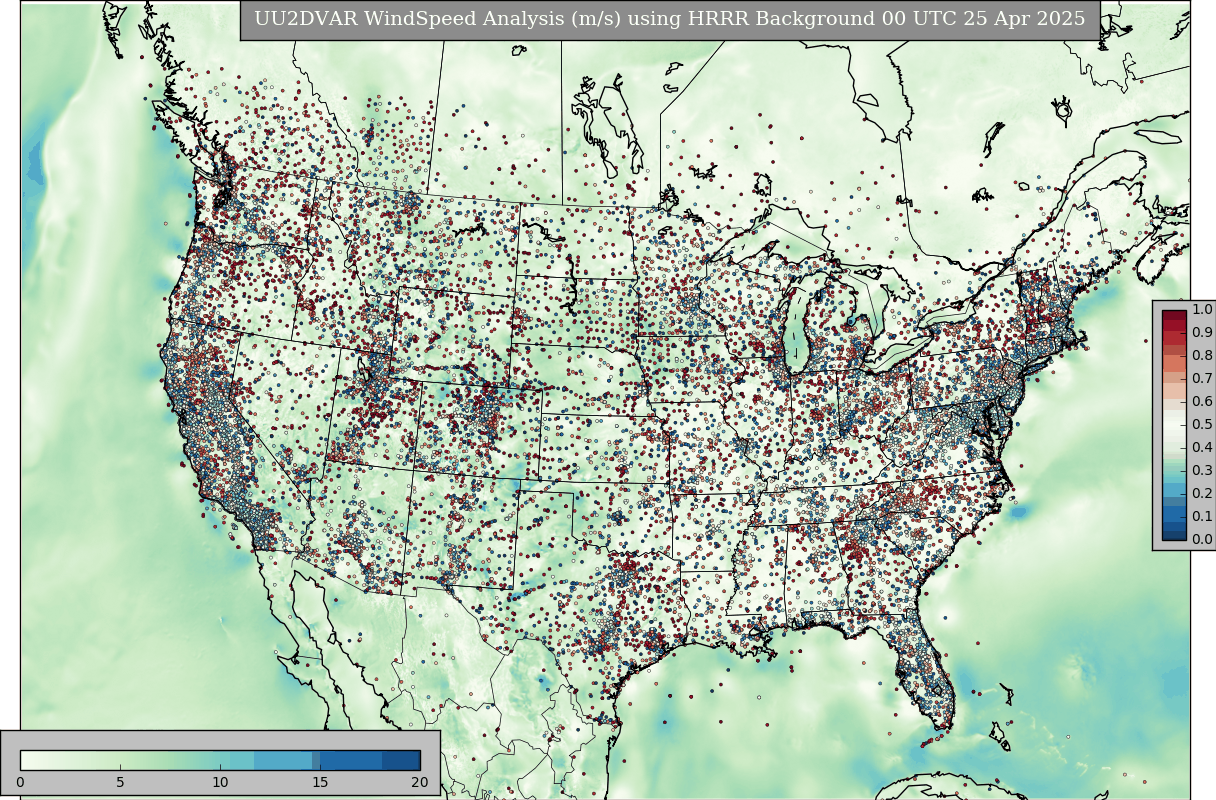Screen dimensions: 1216x800
Task: Click the 0.9 label on vertical colorbar
Action: pos(1202,333)
